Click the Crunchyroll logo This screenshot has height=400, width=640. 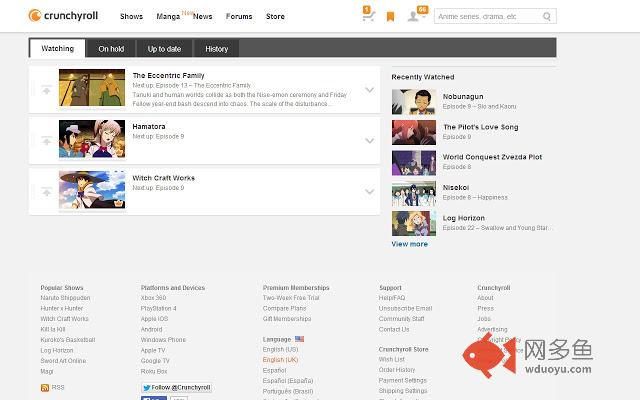click(63, 16)
